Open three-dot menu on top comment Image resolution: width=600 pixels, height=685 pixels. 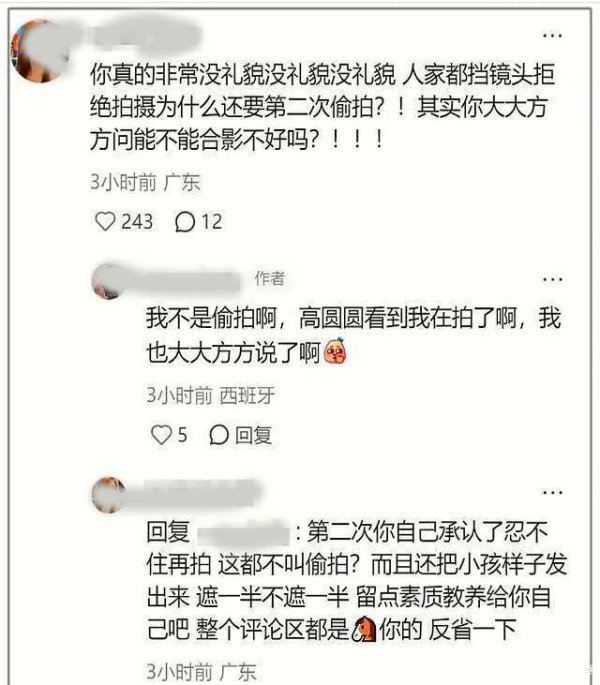552,35
